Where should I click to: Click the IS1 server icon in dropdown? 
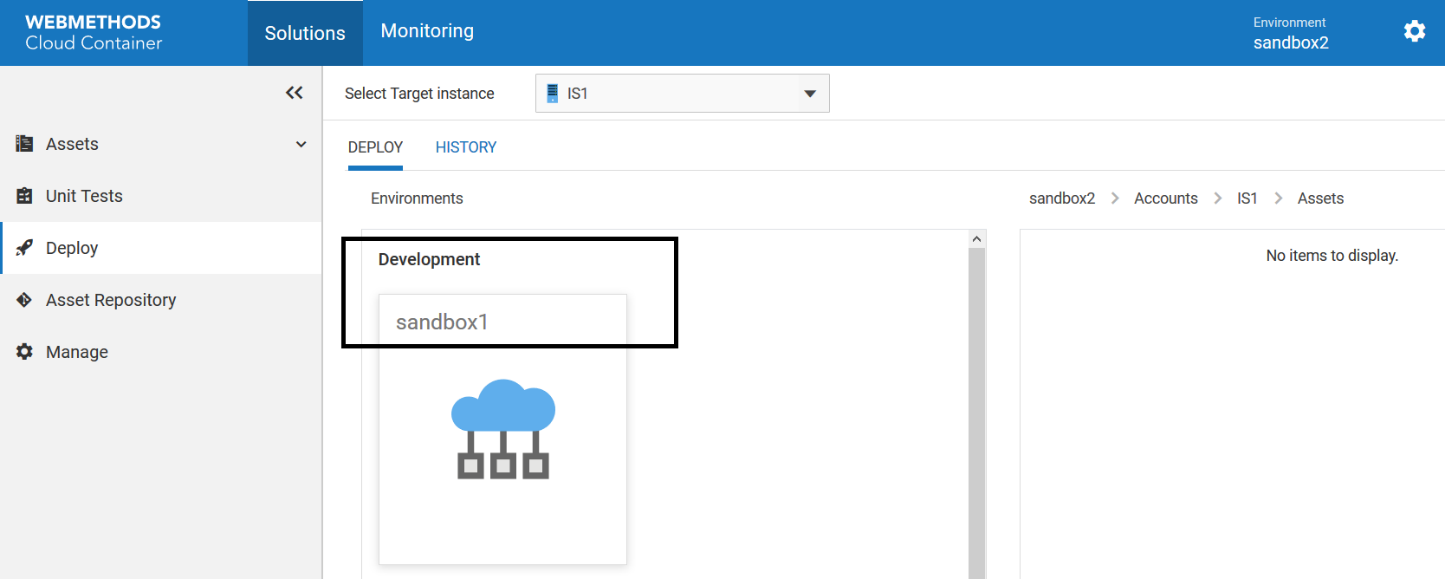click(x=552, y=94)
